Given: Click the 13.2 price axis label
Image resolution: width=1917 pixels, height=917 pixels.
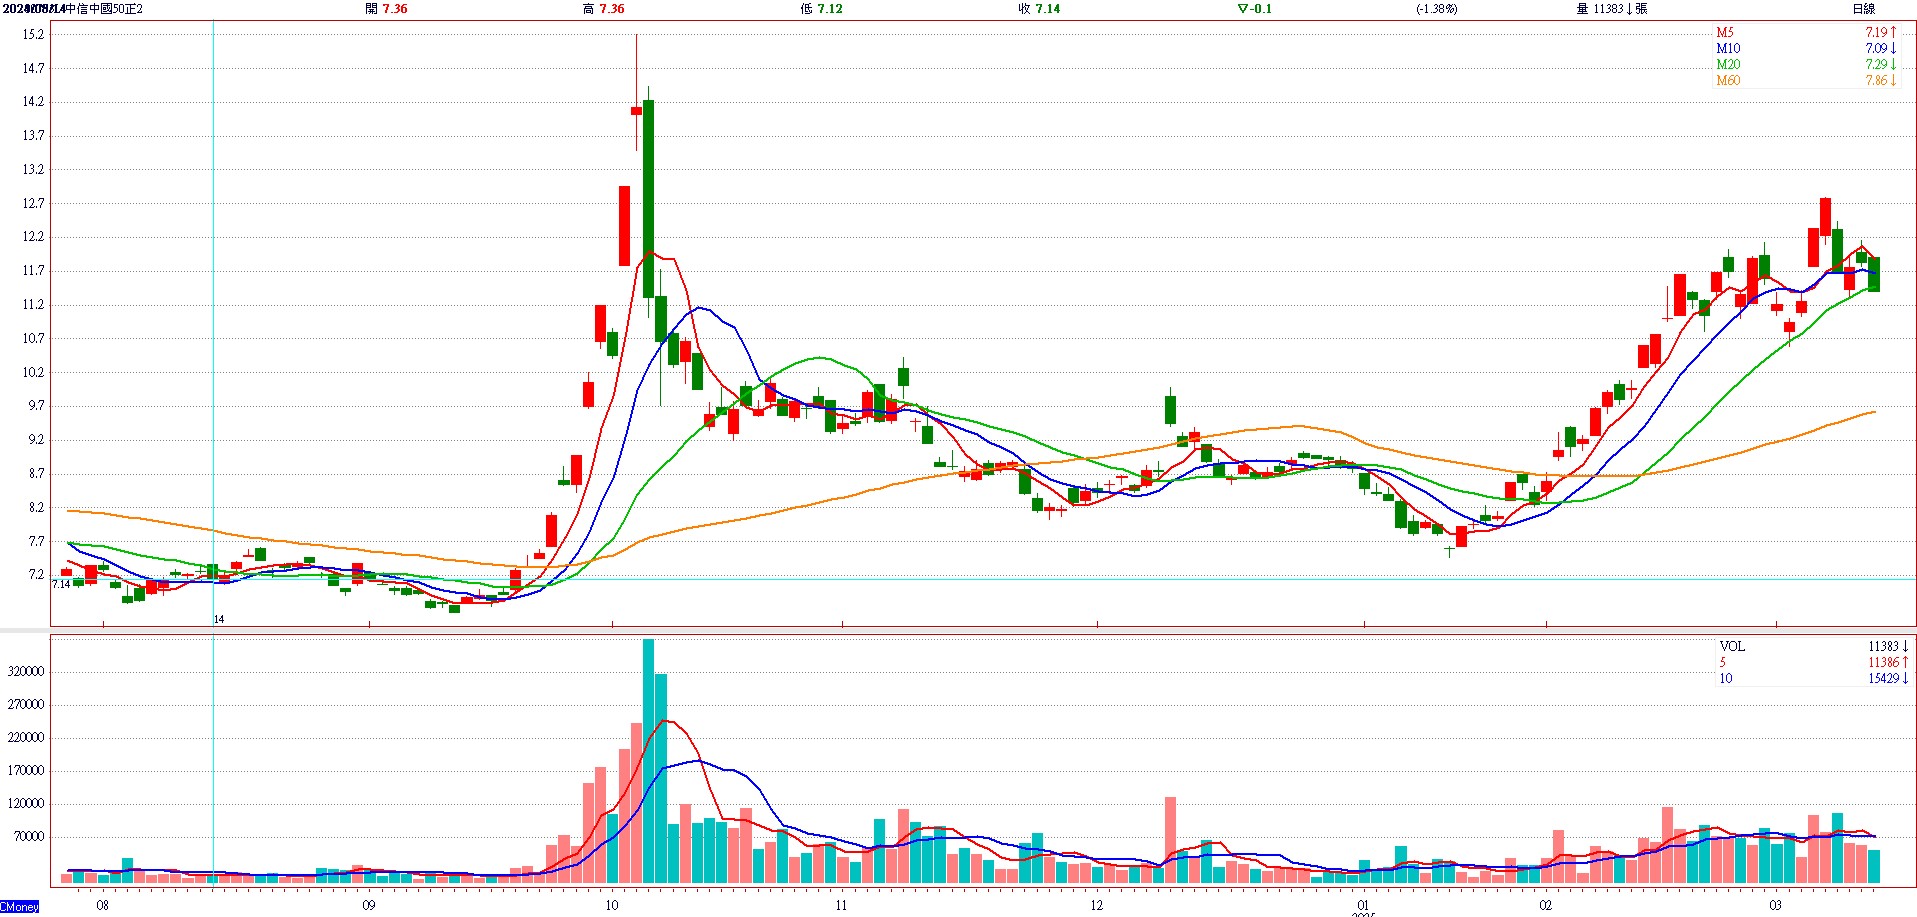Looking at the screenshot, I should point(33,170).
